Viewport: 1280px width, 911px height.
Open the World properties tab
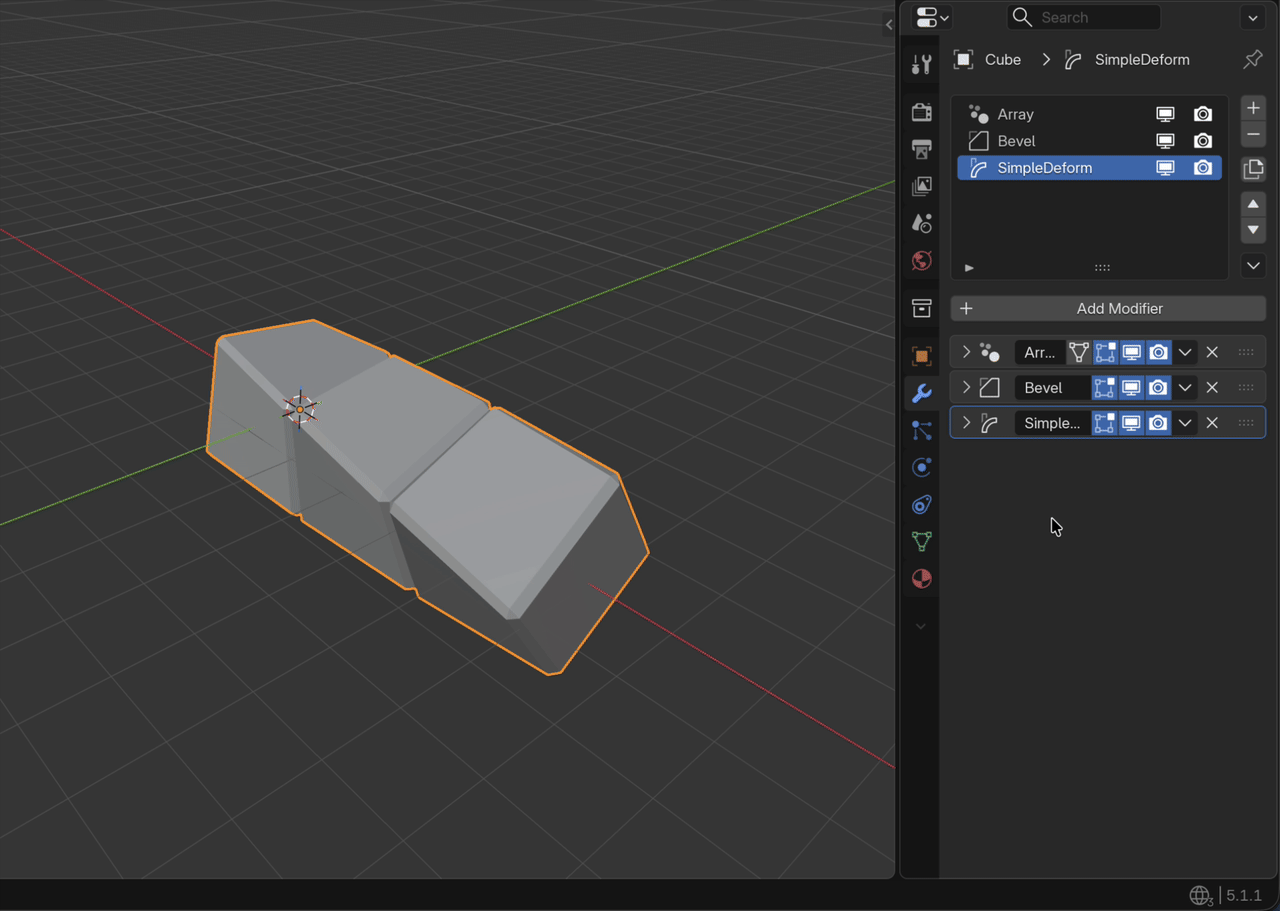(x=921, y=260)
